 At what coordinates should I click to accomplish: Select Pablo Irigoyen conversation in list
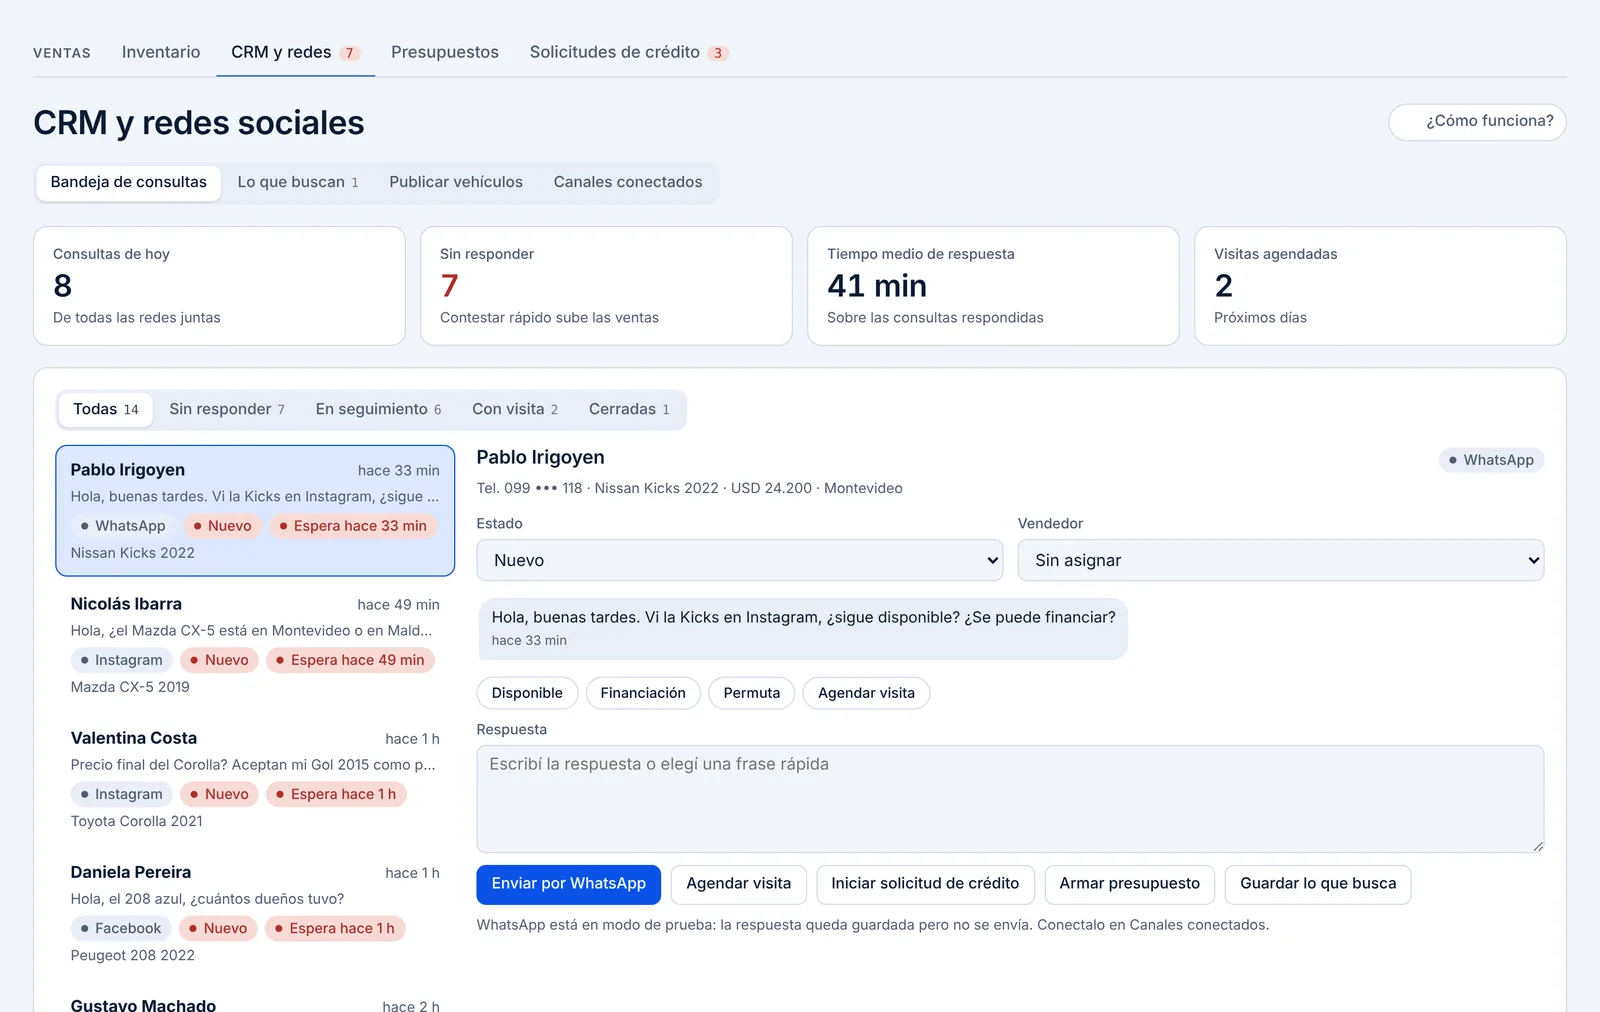pos(255,511)
